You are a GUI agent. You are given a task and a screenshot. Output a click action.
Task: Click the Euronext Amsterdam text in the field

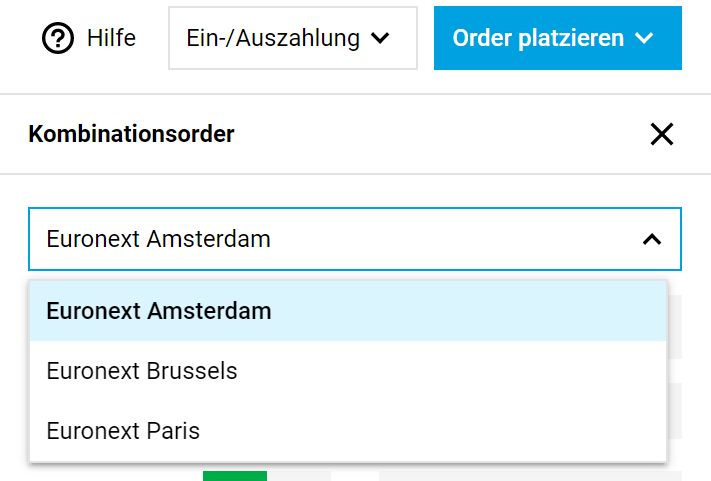(158, 240)
